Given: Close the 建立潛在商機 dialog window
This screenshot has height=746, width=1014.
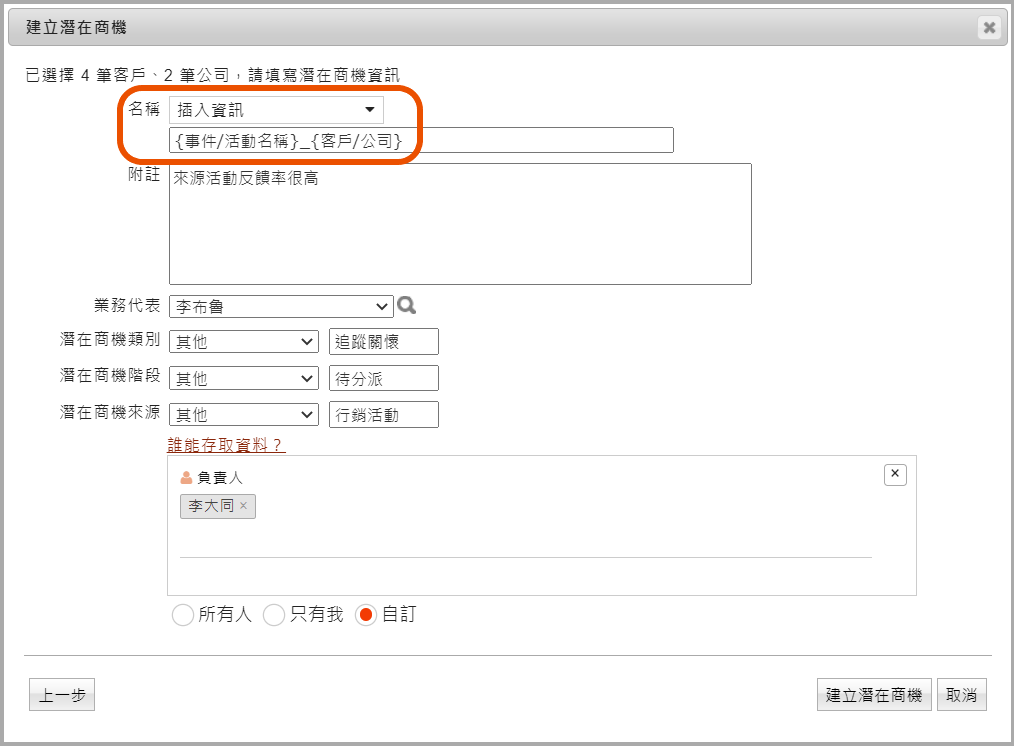Looking at the screenshot, I should pos(989,28).
